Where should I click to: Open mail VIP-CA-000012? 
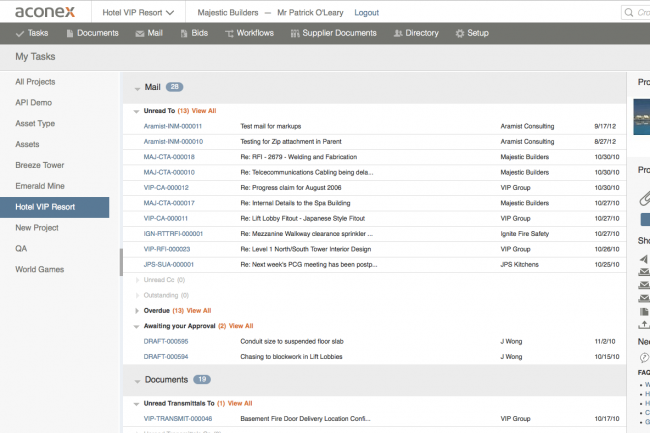coord(166,188)
